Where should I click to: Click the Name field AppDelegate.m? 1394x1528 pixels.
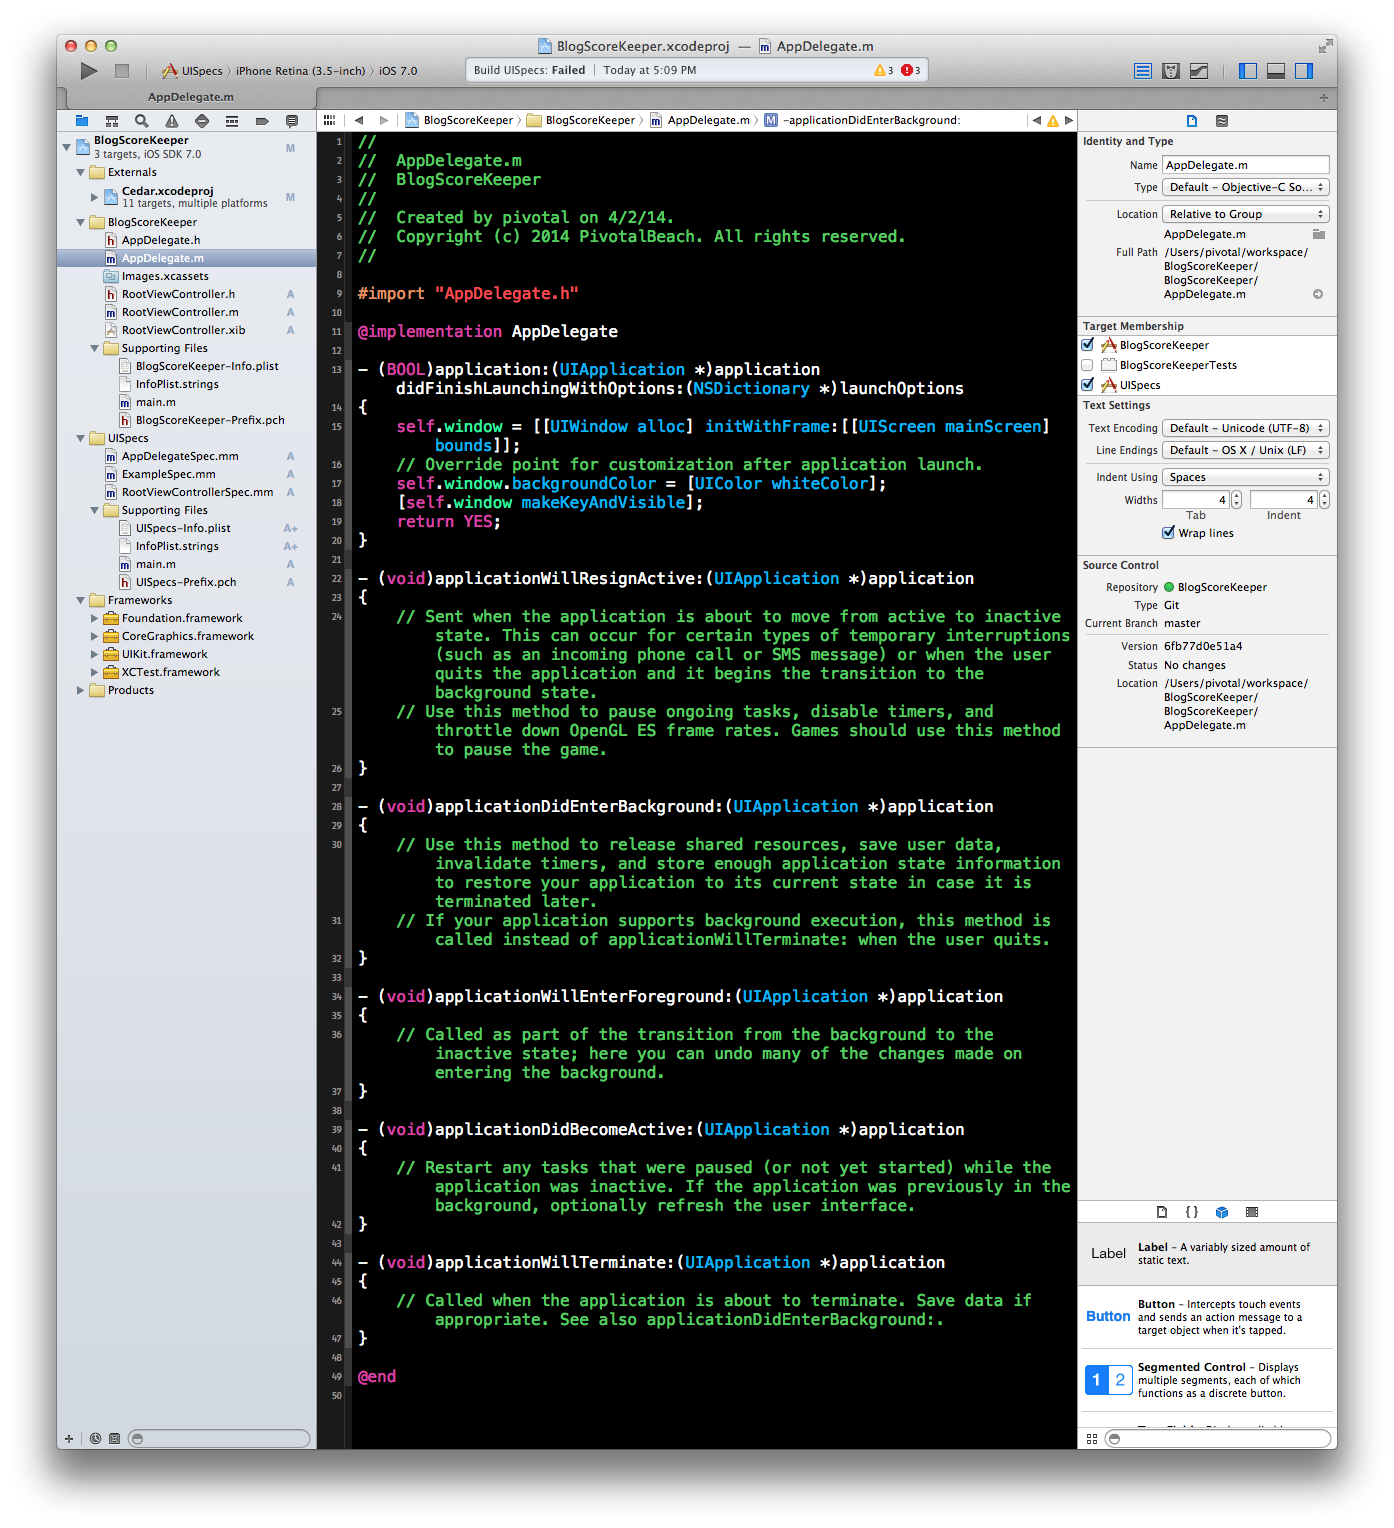pos(1246,165)
